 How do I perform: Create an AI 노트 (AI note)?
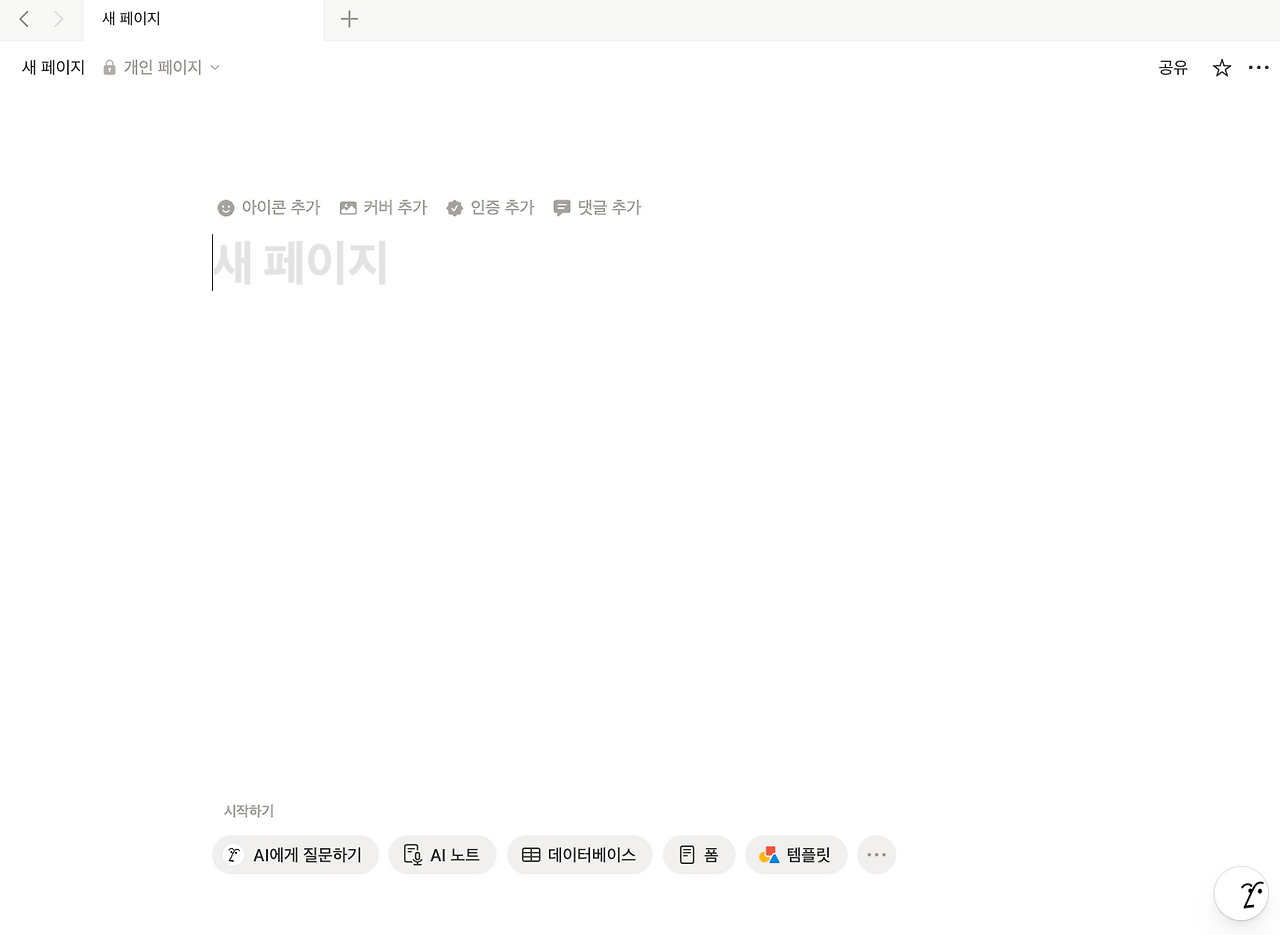(x=442, y=855)
